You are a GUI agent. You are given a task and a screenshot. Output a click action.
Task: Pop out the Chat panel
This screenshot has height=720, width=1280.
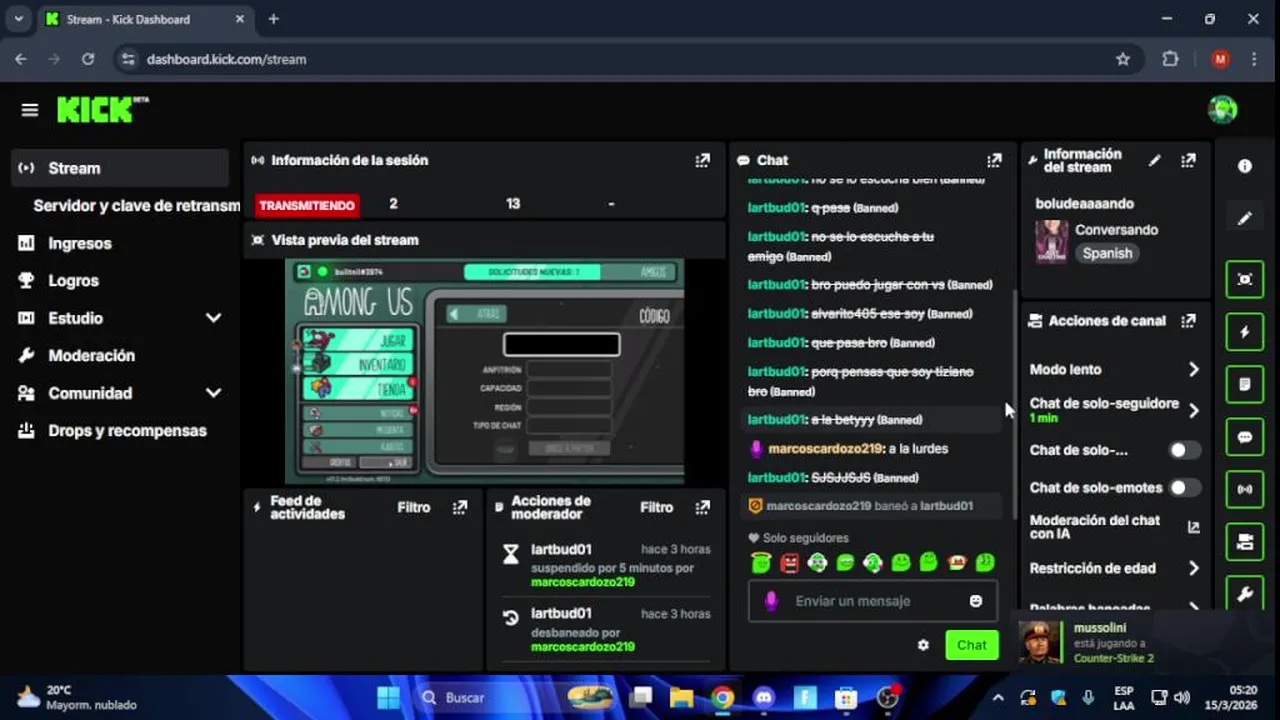pyautogui.click(x=994, y=160)
